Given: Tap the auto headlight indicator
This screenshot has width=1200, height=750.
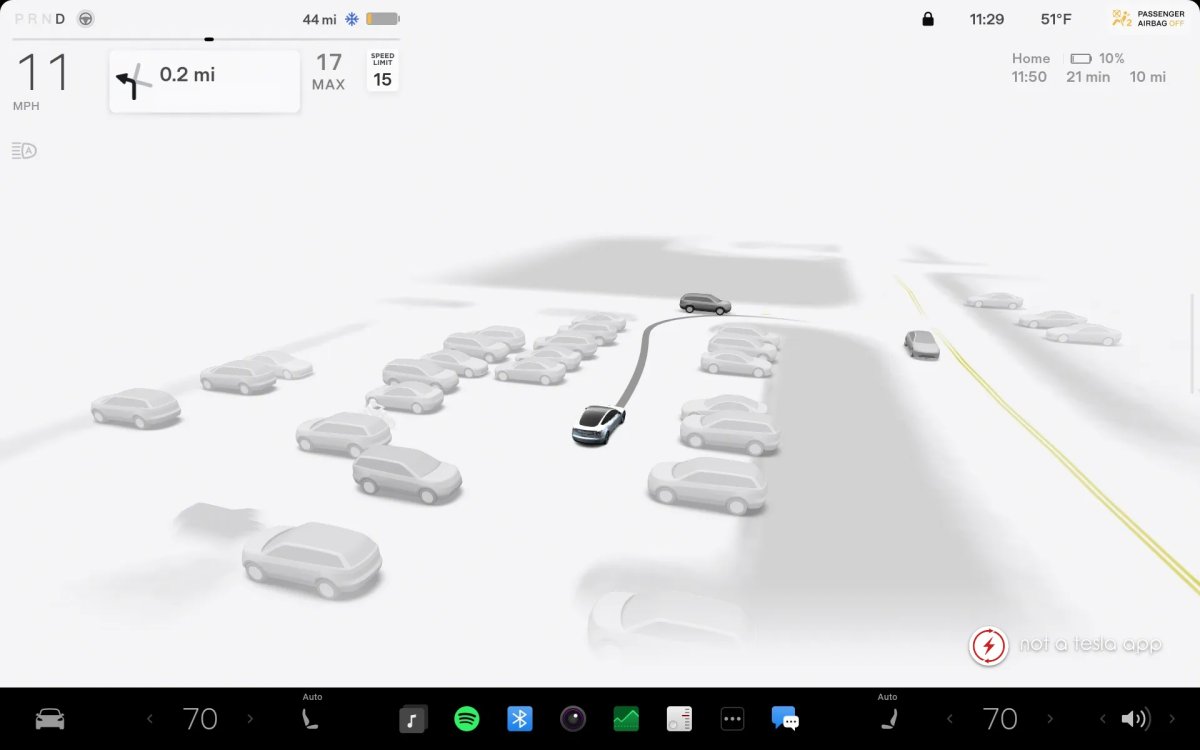Looking at the screenshot, I should [x=22, y=150].
